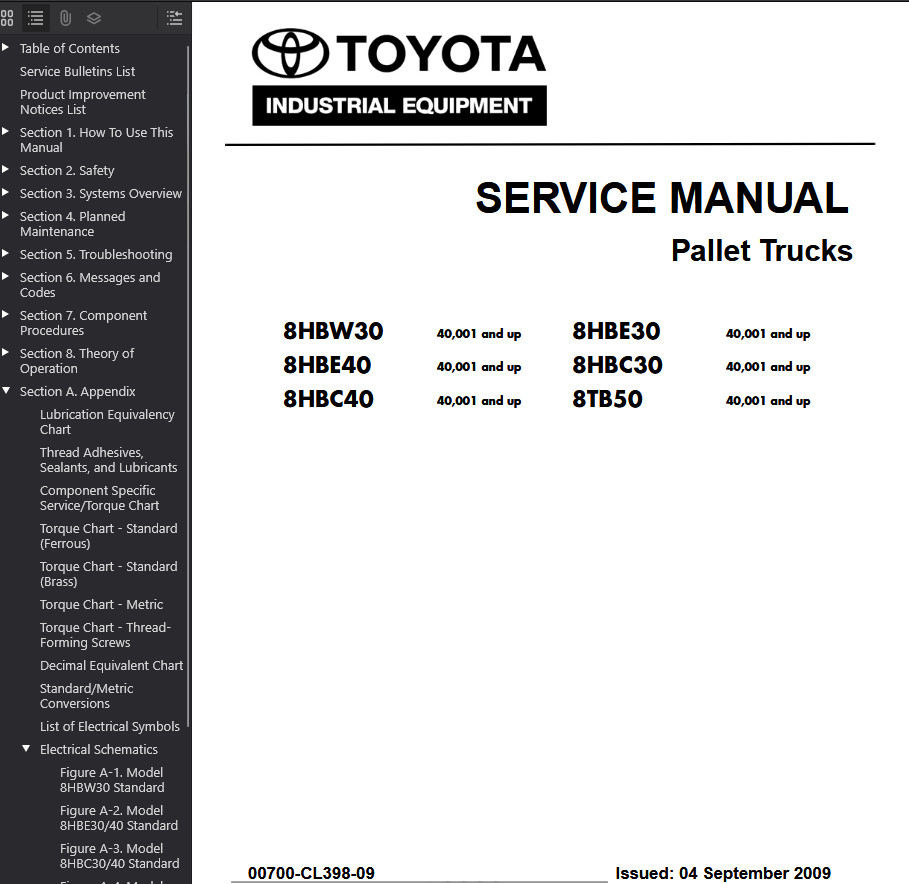This screenshot has width=909, height=884.
Task: Open the page thumbnails view icon
Action: [7, 19]
